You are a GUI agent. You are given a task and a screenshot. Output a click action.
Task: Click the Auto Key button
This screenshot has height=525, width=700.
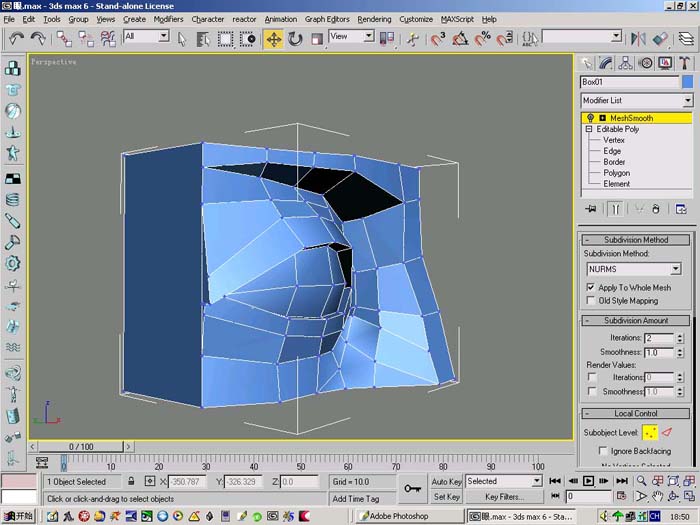click(446, 481)
